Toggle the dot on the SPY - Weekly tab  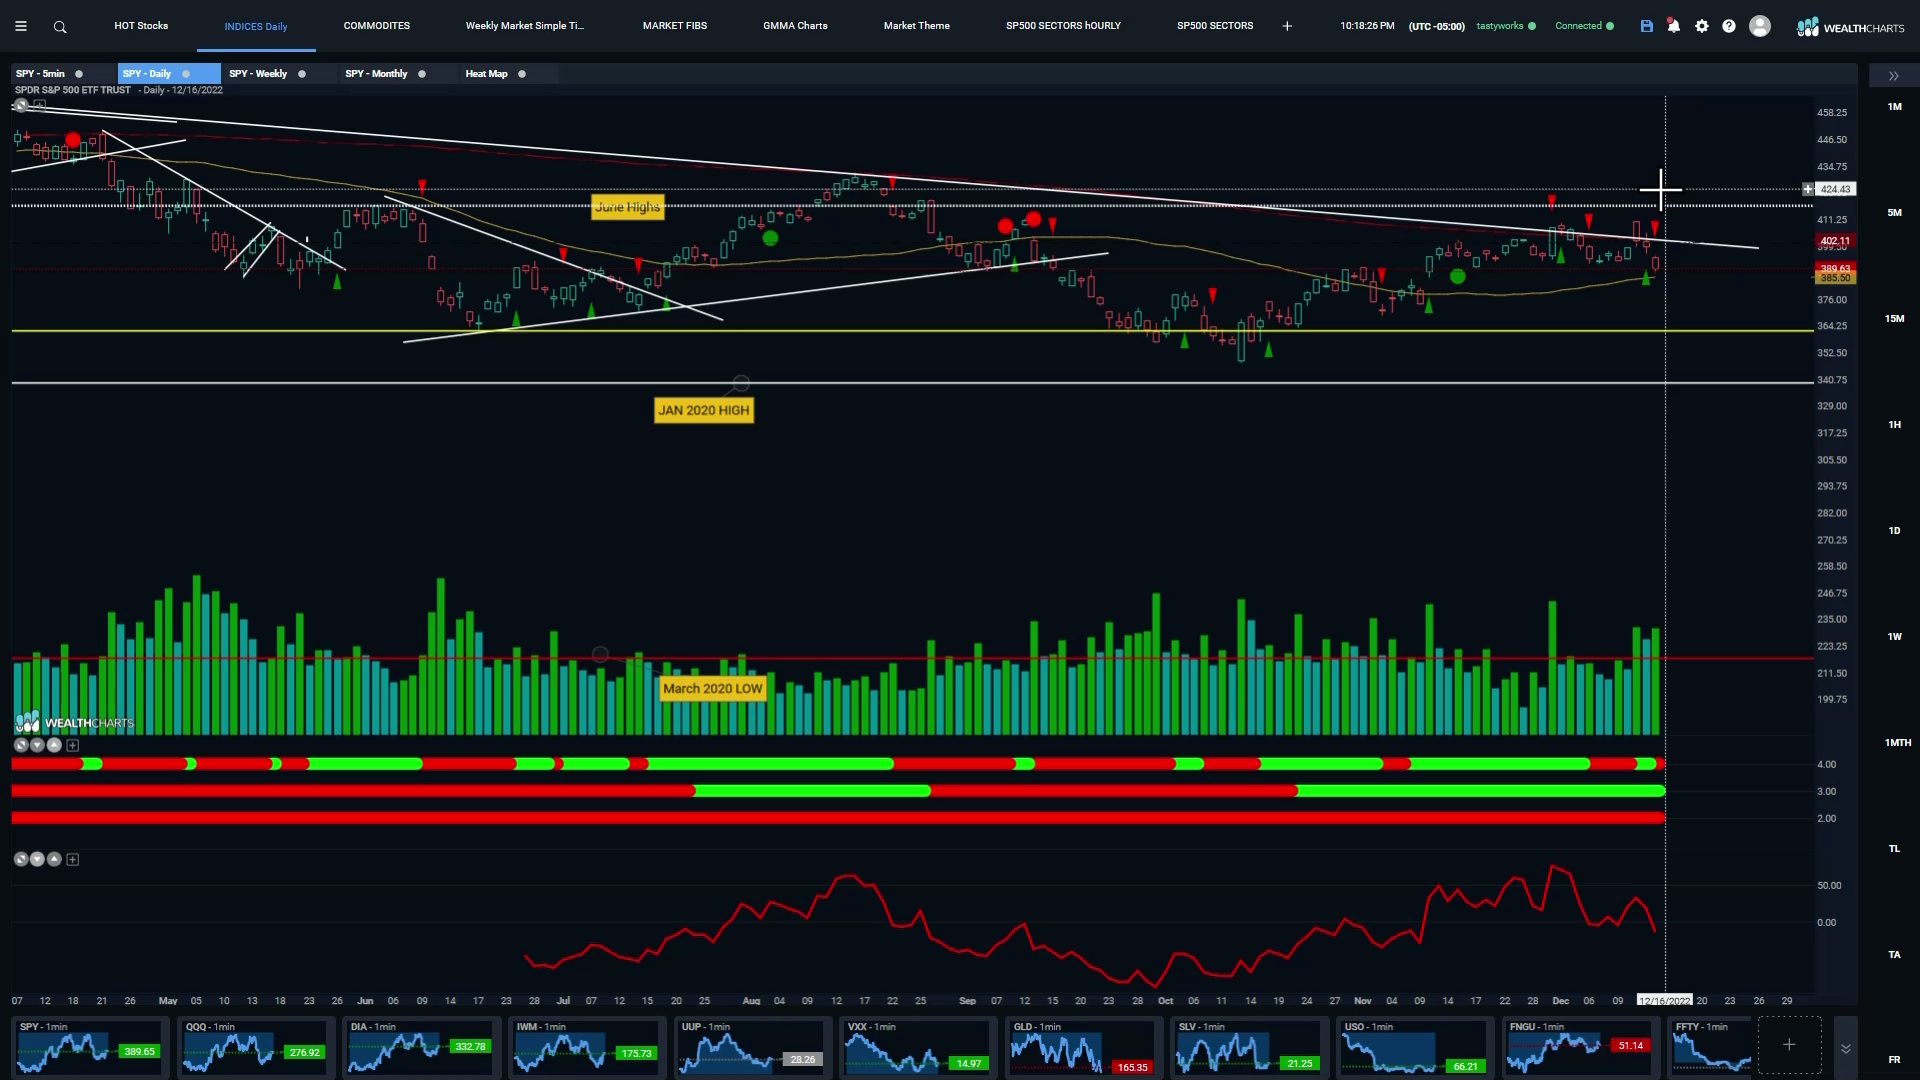(x=302, y=74)
